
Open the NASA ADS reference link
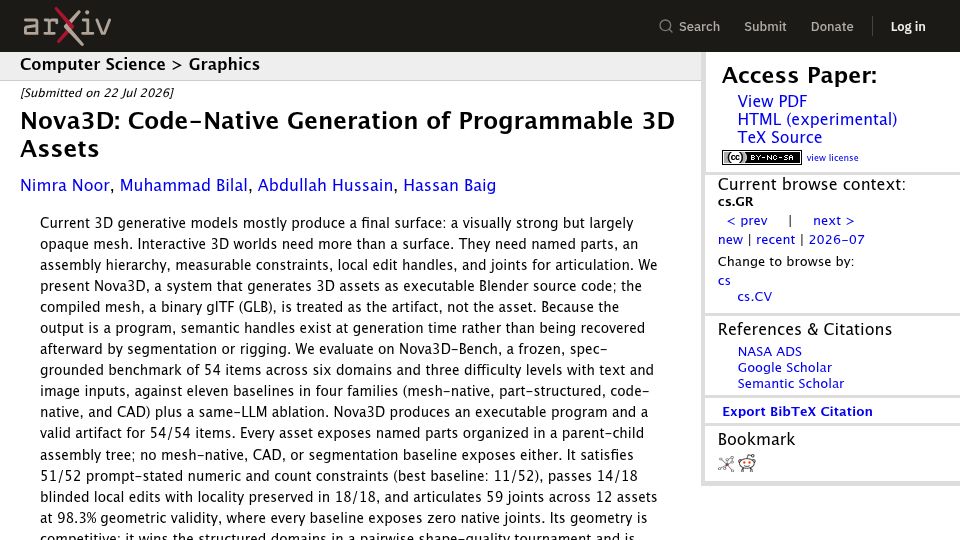(770, 351)
